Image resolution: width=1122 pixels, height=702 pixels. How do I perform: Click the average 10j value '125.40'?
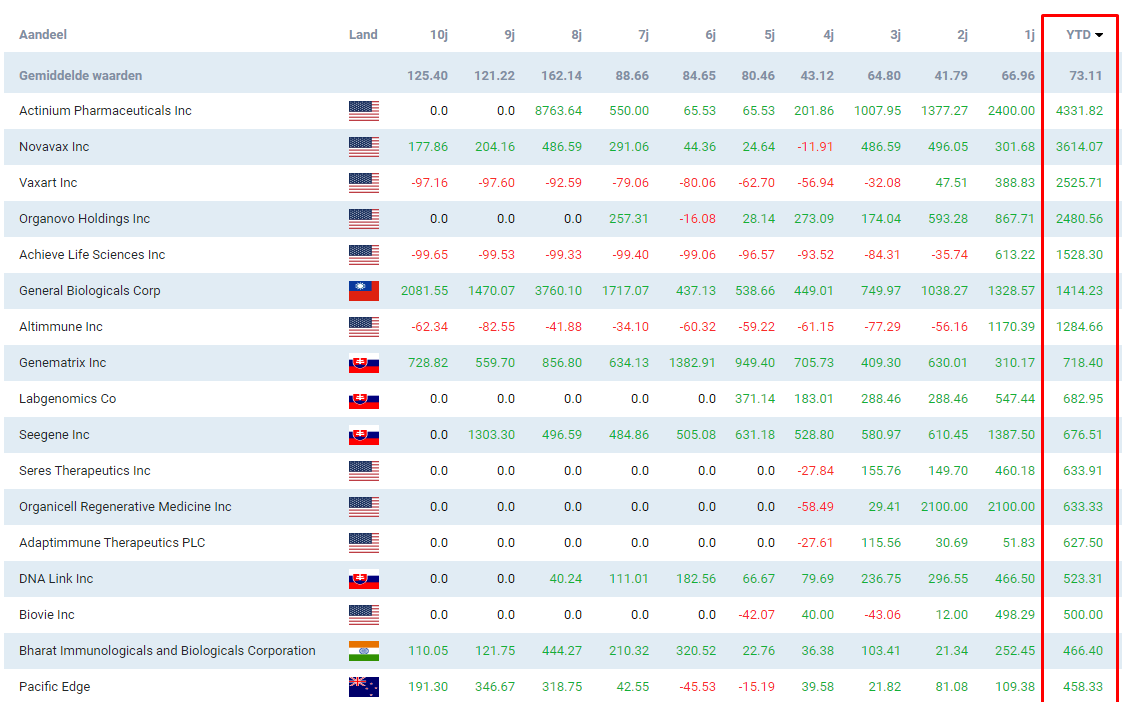coord(428,76)
